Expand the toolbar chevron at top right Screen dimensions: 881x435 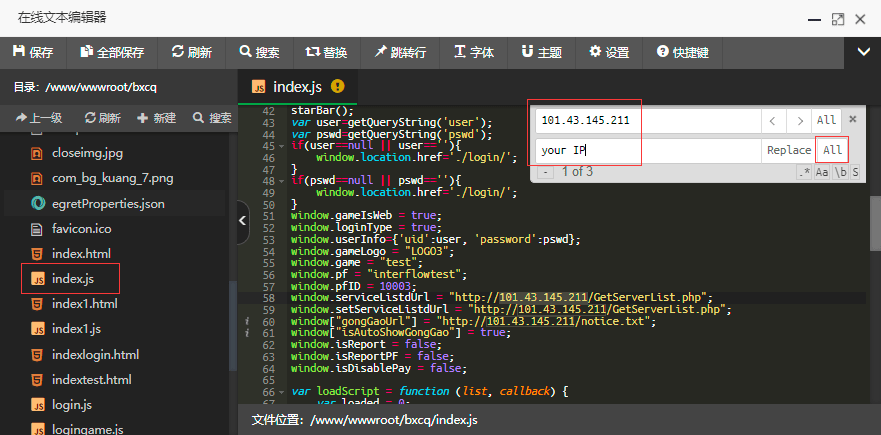(x=863, y=51)
